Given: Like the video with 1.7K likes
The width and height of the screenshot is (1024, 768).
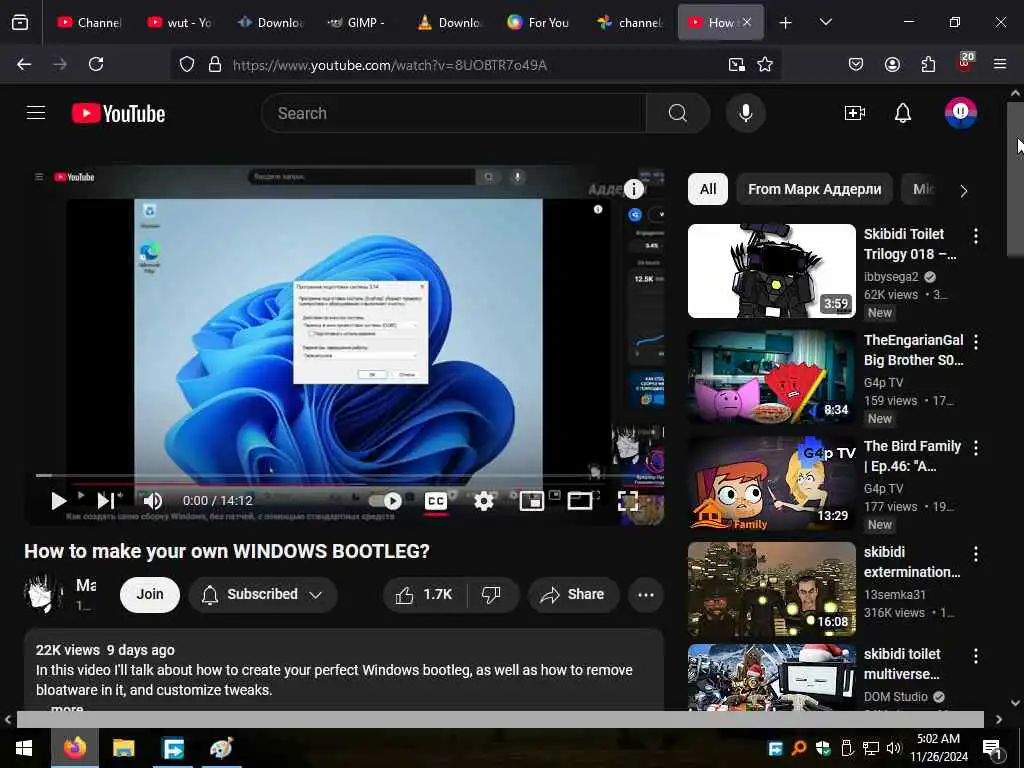Looking at the screenshot, I should coord(424,594).
